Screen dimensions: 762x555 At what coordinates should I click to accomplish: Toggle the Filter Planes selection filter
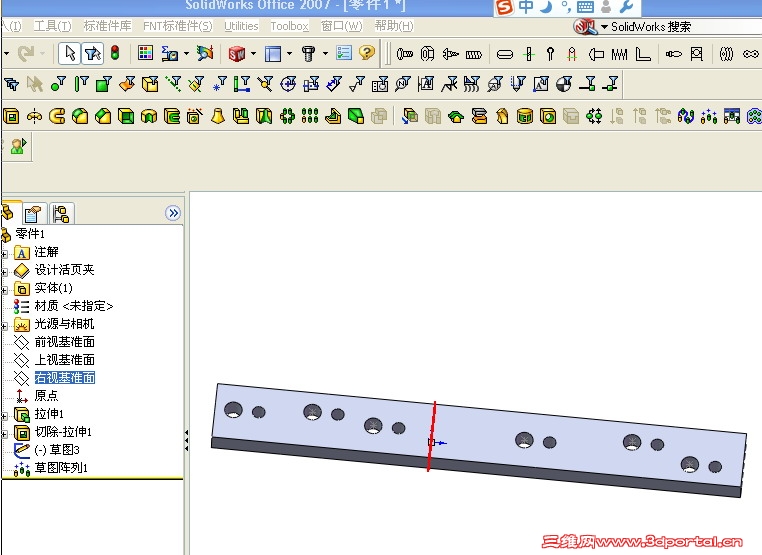coord(196,85)
